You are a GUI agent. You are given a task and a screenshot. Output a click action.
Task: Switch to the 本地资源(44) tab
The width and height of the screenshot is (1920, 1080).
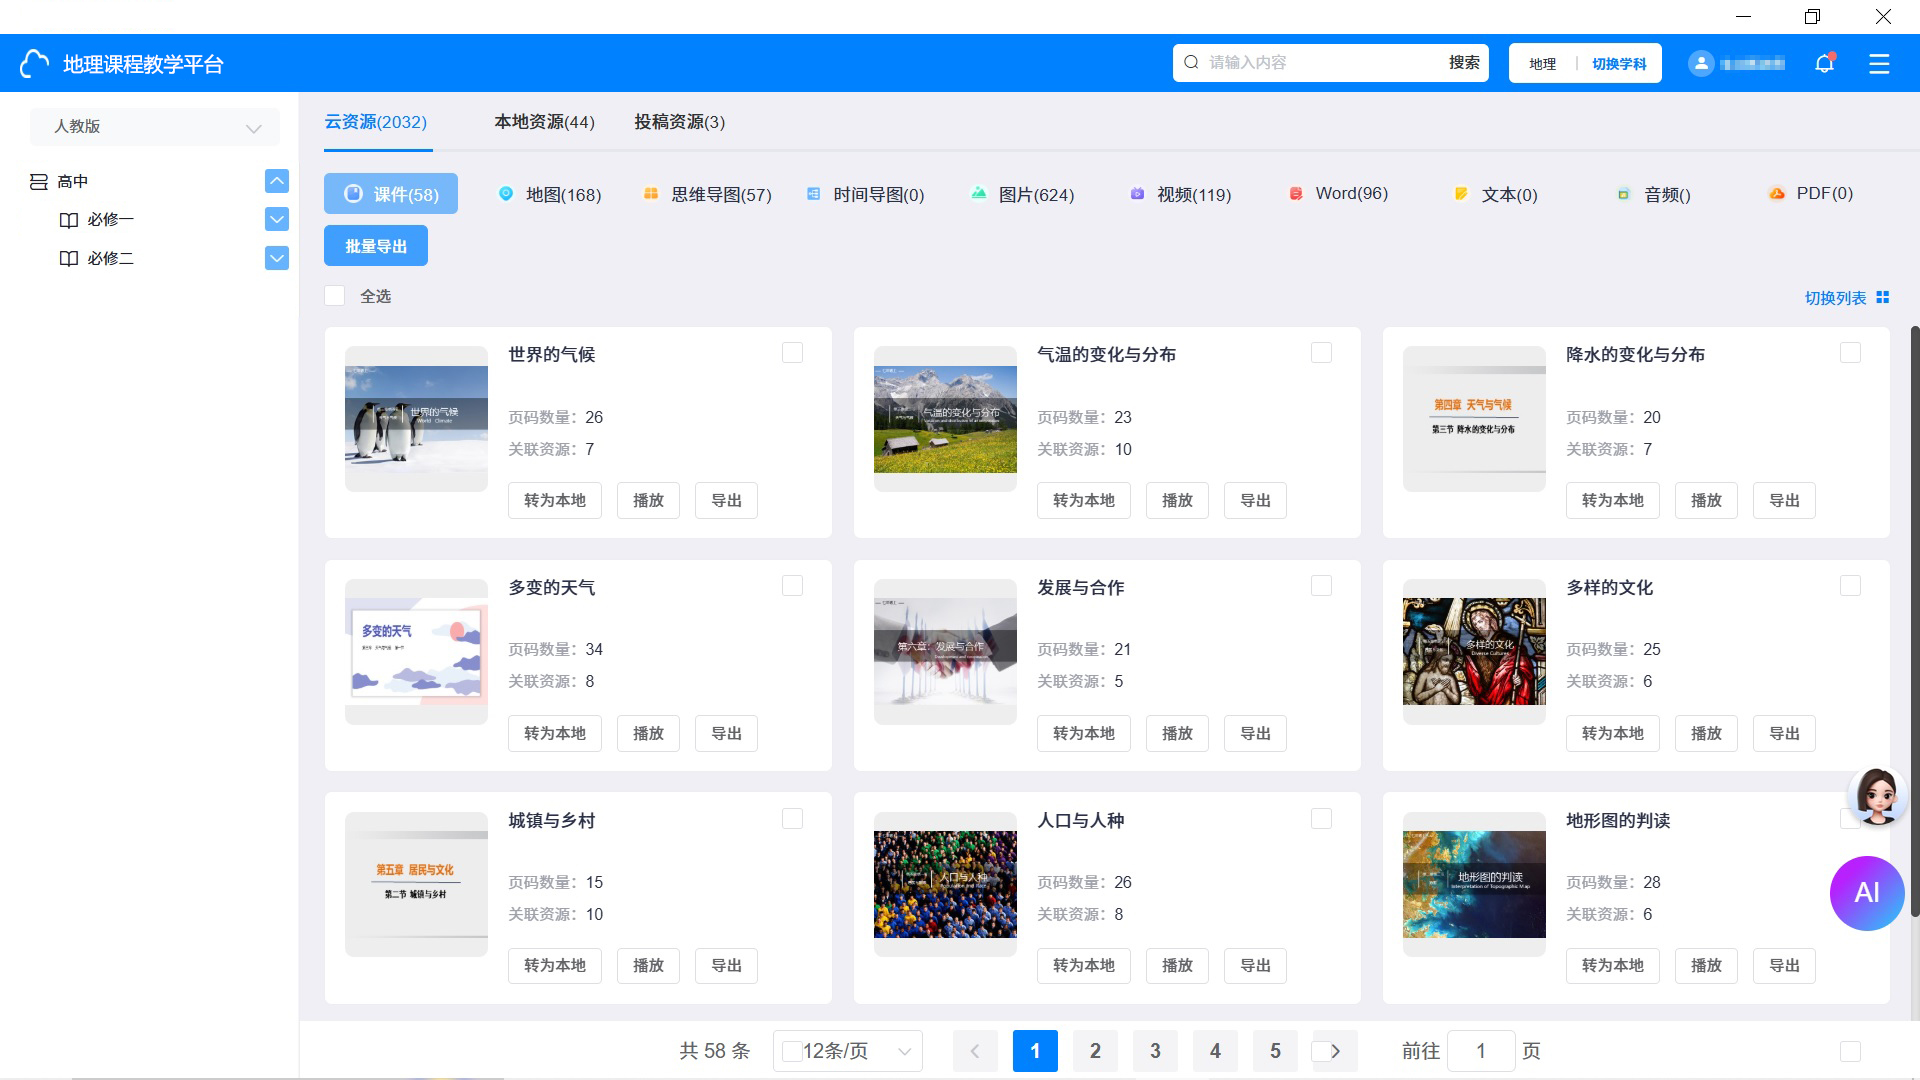coord(544,122)
